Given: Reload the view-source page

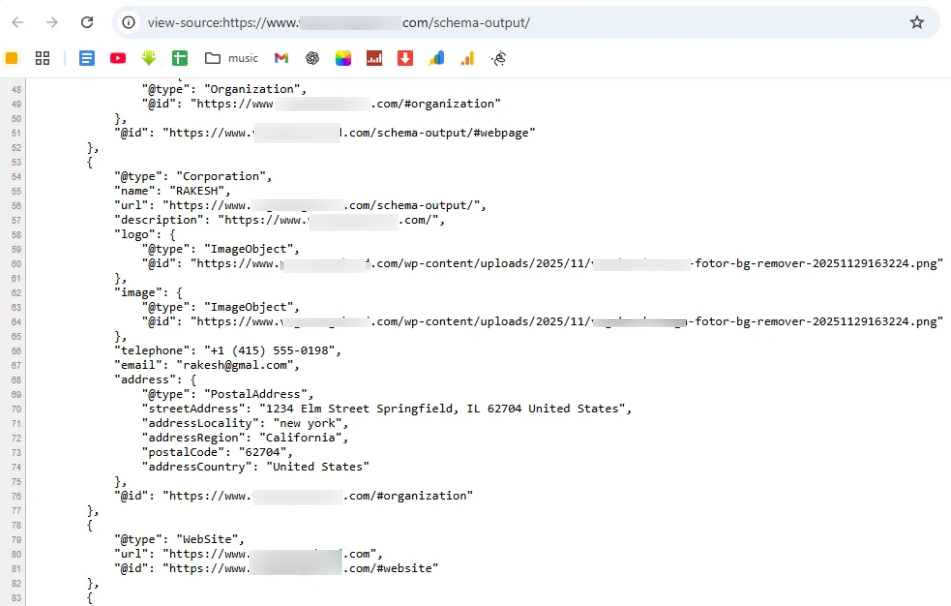Looking at the screenshot, I should click(x=89, y=19).
